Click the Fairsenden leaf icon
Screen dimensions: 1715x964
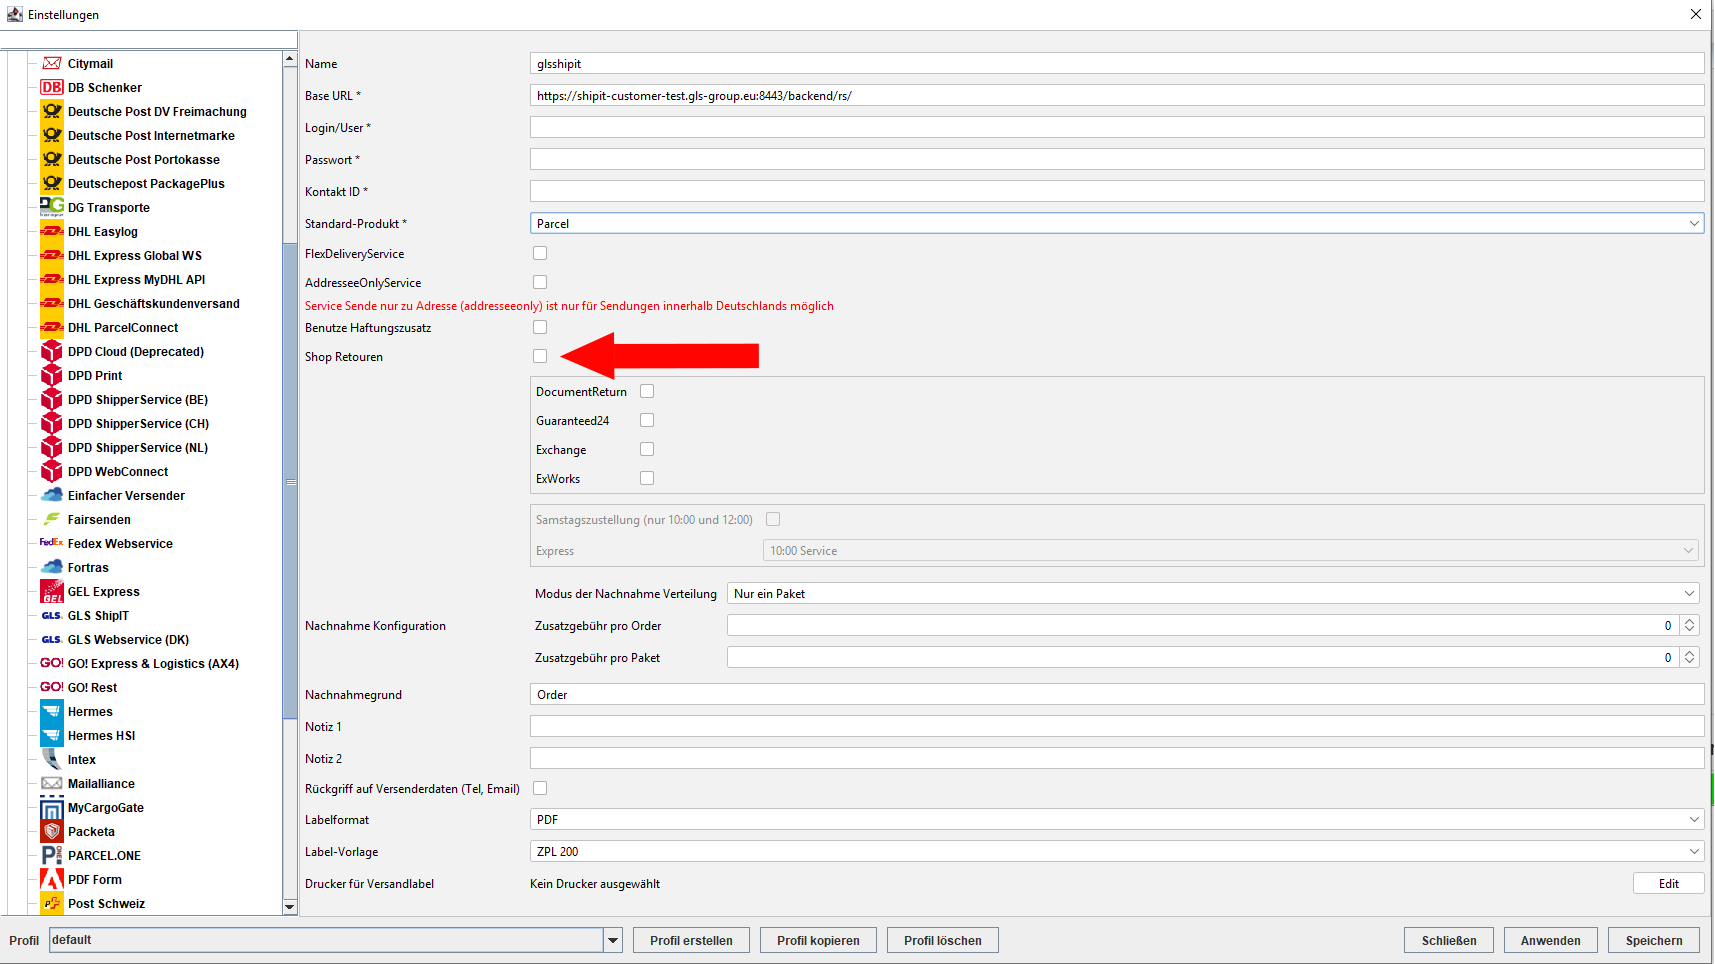pos(52,519)
